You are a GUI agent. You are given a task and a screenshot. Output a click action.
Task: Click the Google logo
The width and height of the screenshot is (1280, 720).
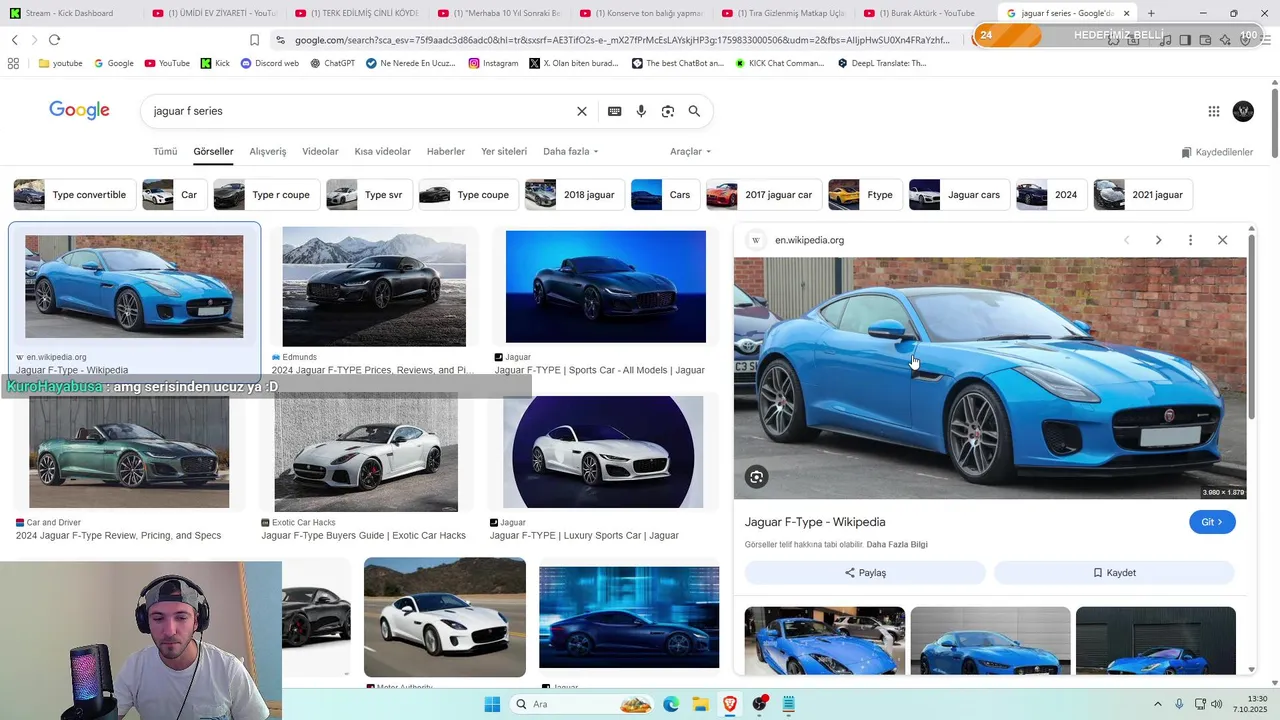click(79, 110)
